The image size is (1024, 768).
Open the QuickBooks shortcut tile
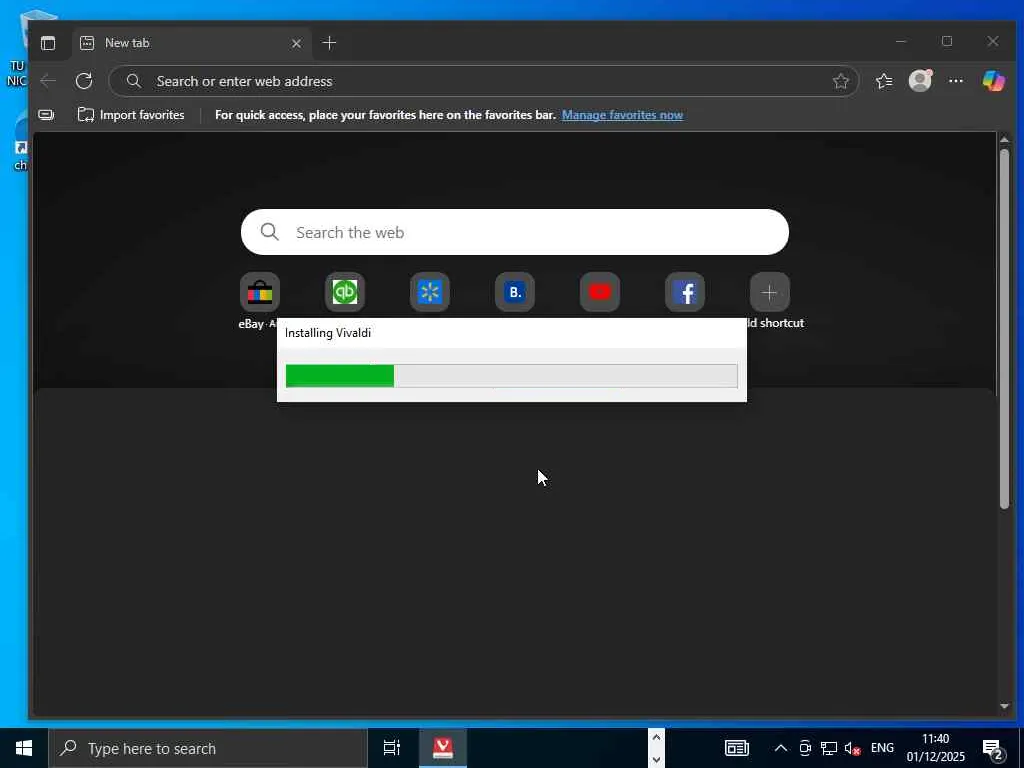[x=345, y=293]
